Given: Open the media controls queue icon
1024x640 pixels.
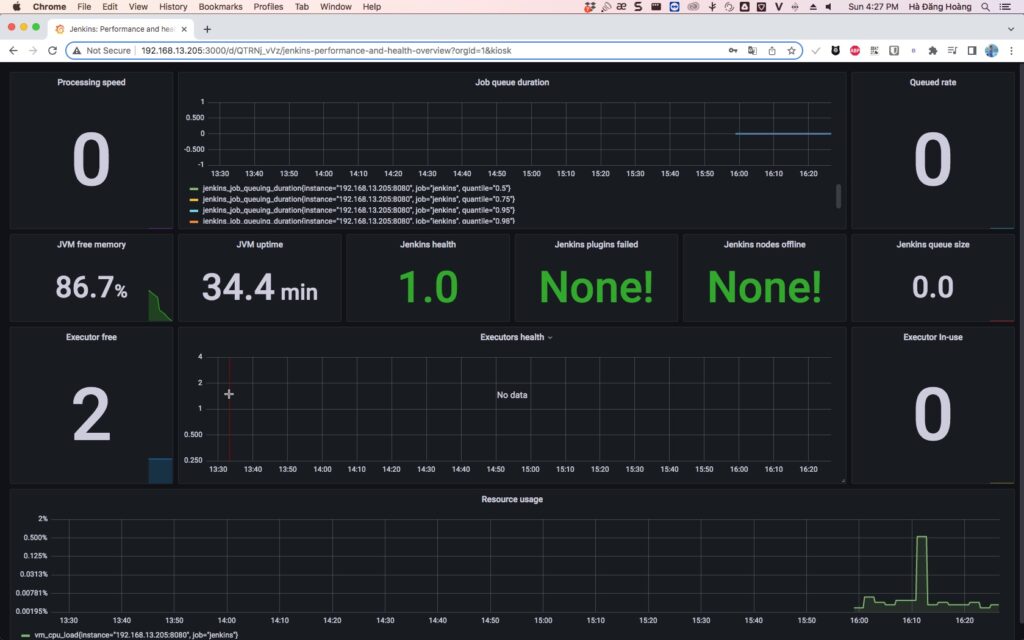Looking at the screenshot, I should pyautogui.click(x=952, y=50).
